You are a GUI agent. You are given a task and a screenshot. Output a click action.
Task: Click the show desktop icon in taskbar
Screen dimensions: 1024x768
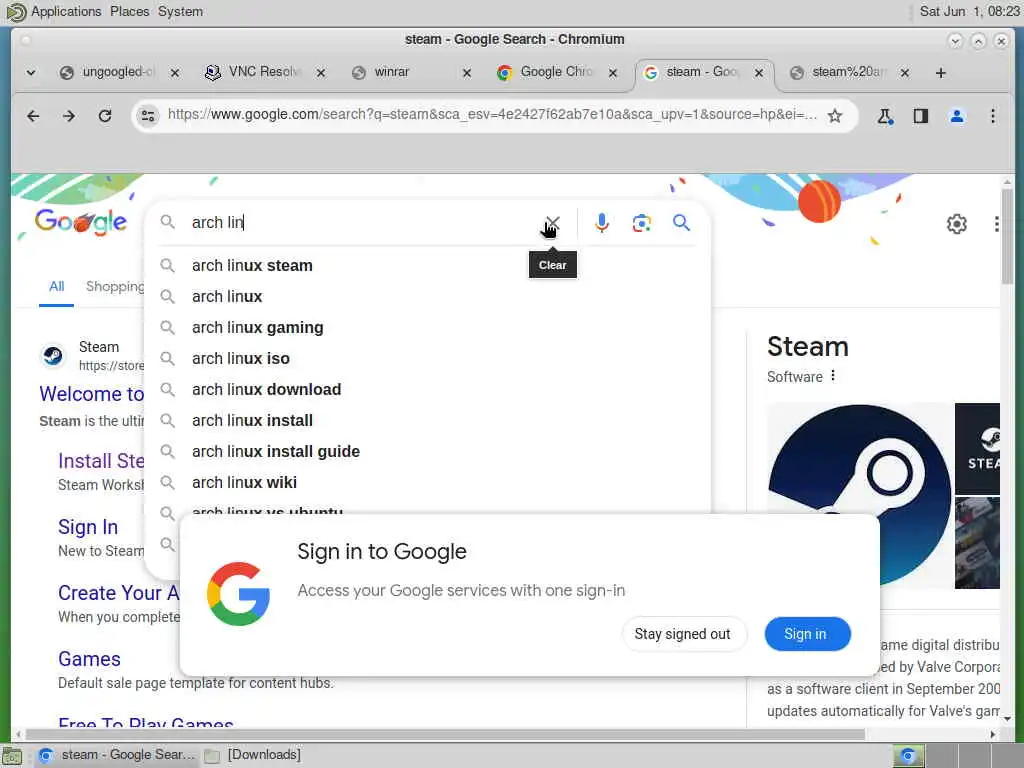pos(12,756)
